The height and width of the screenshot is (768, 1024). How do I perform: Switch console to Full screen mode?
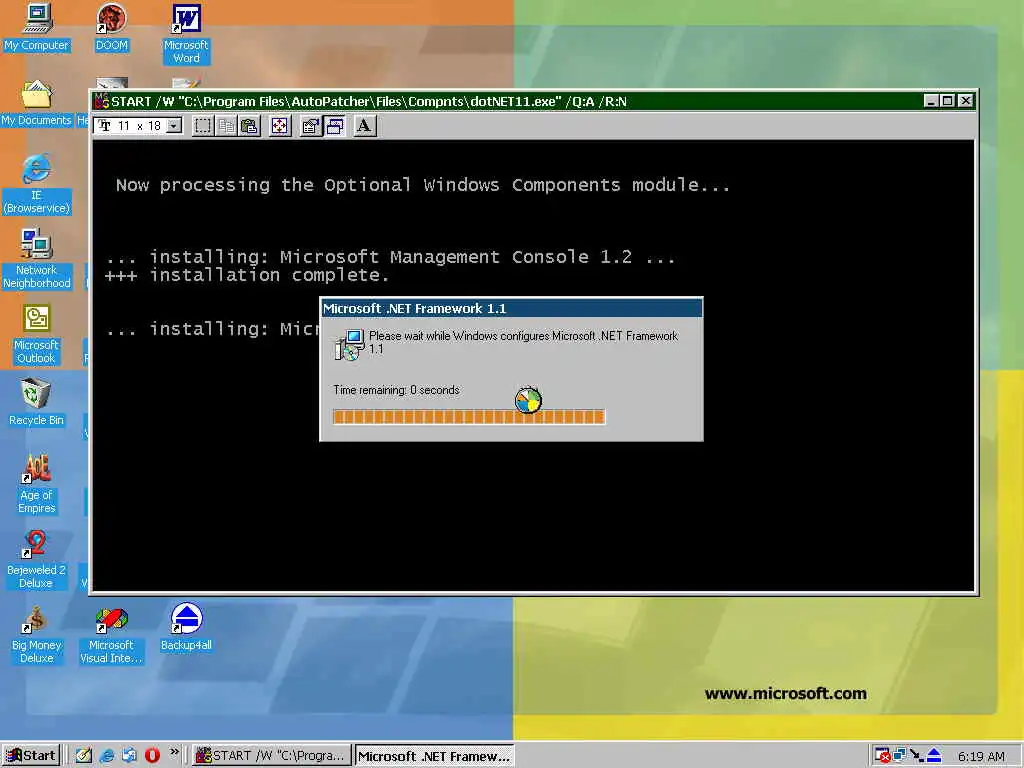click(280, 126)
